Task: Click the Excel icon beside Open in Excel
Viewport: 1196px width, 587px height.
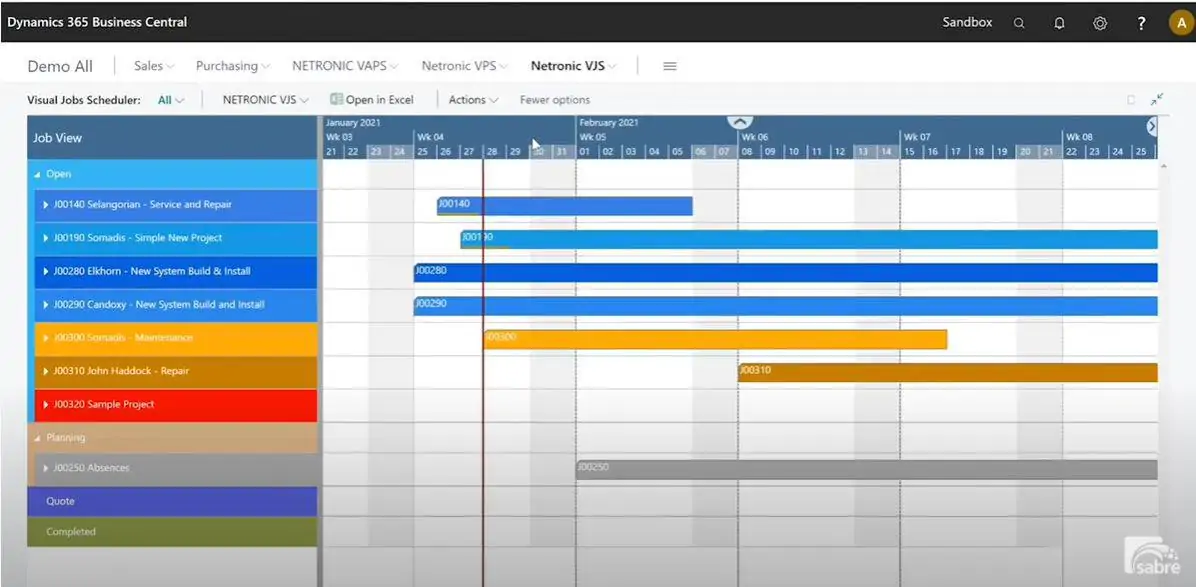Action: tap(336, 99)
